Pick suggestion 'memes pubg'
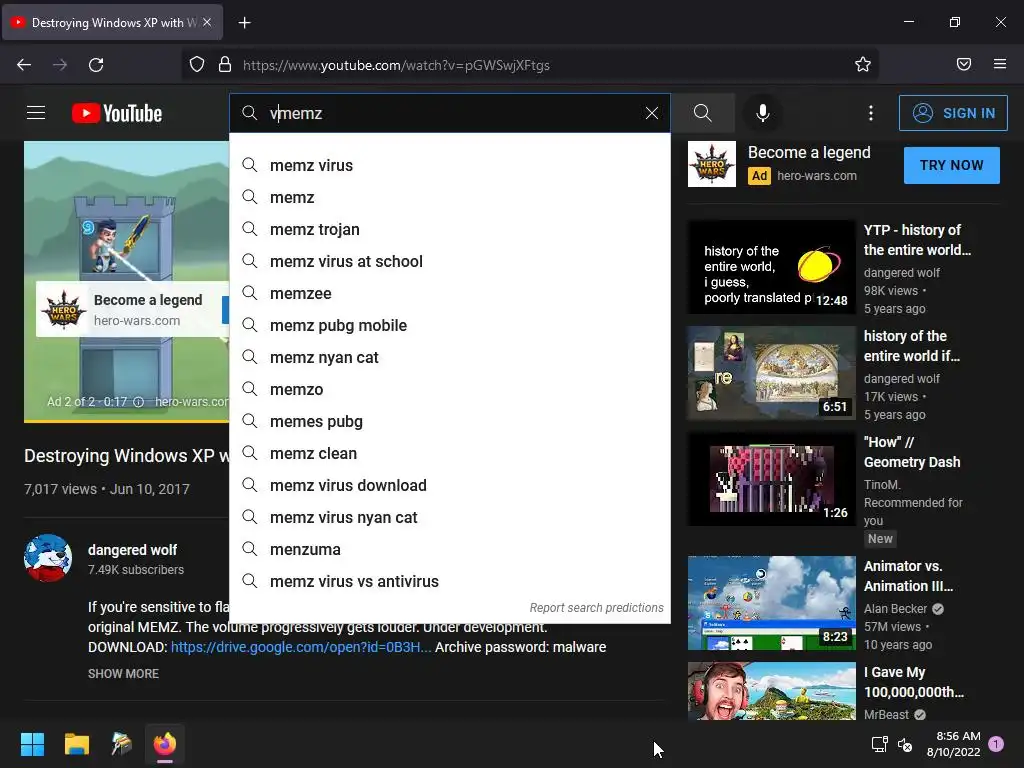 (x=449, y=421)
